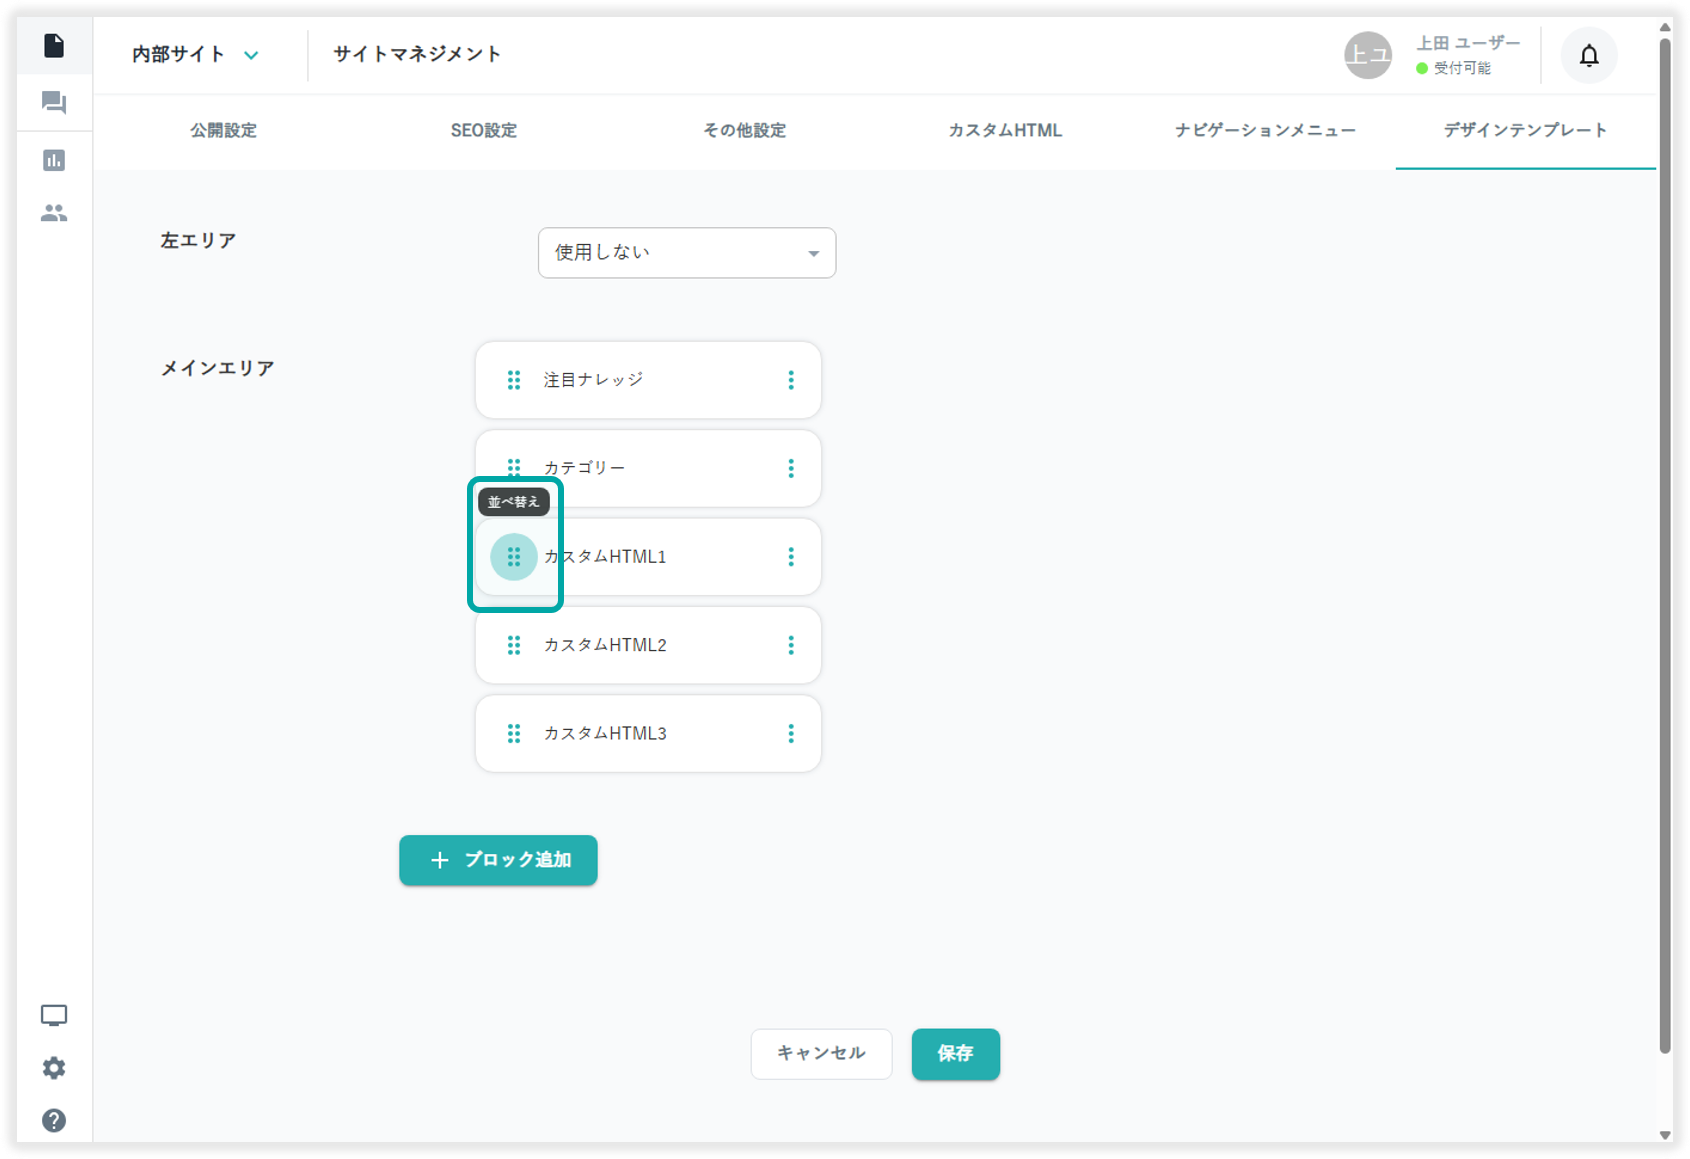Switch to the ナビゲーションメニュー tab
This screenshot has height=1159, width=1690.
click(x=1265, y=131)
